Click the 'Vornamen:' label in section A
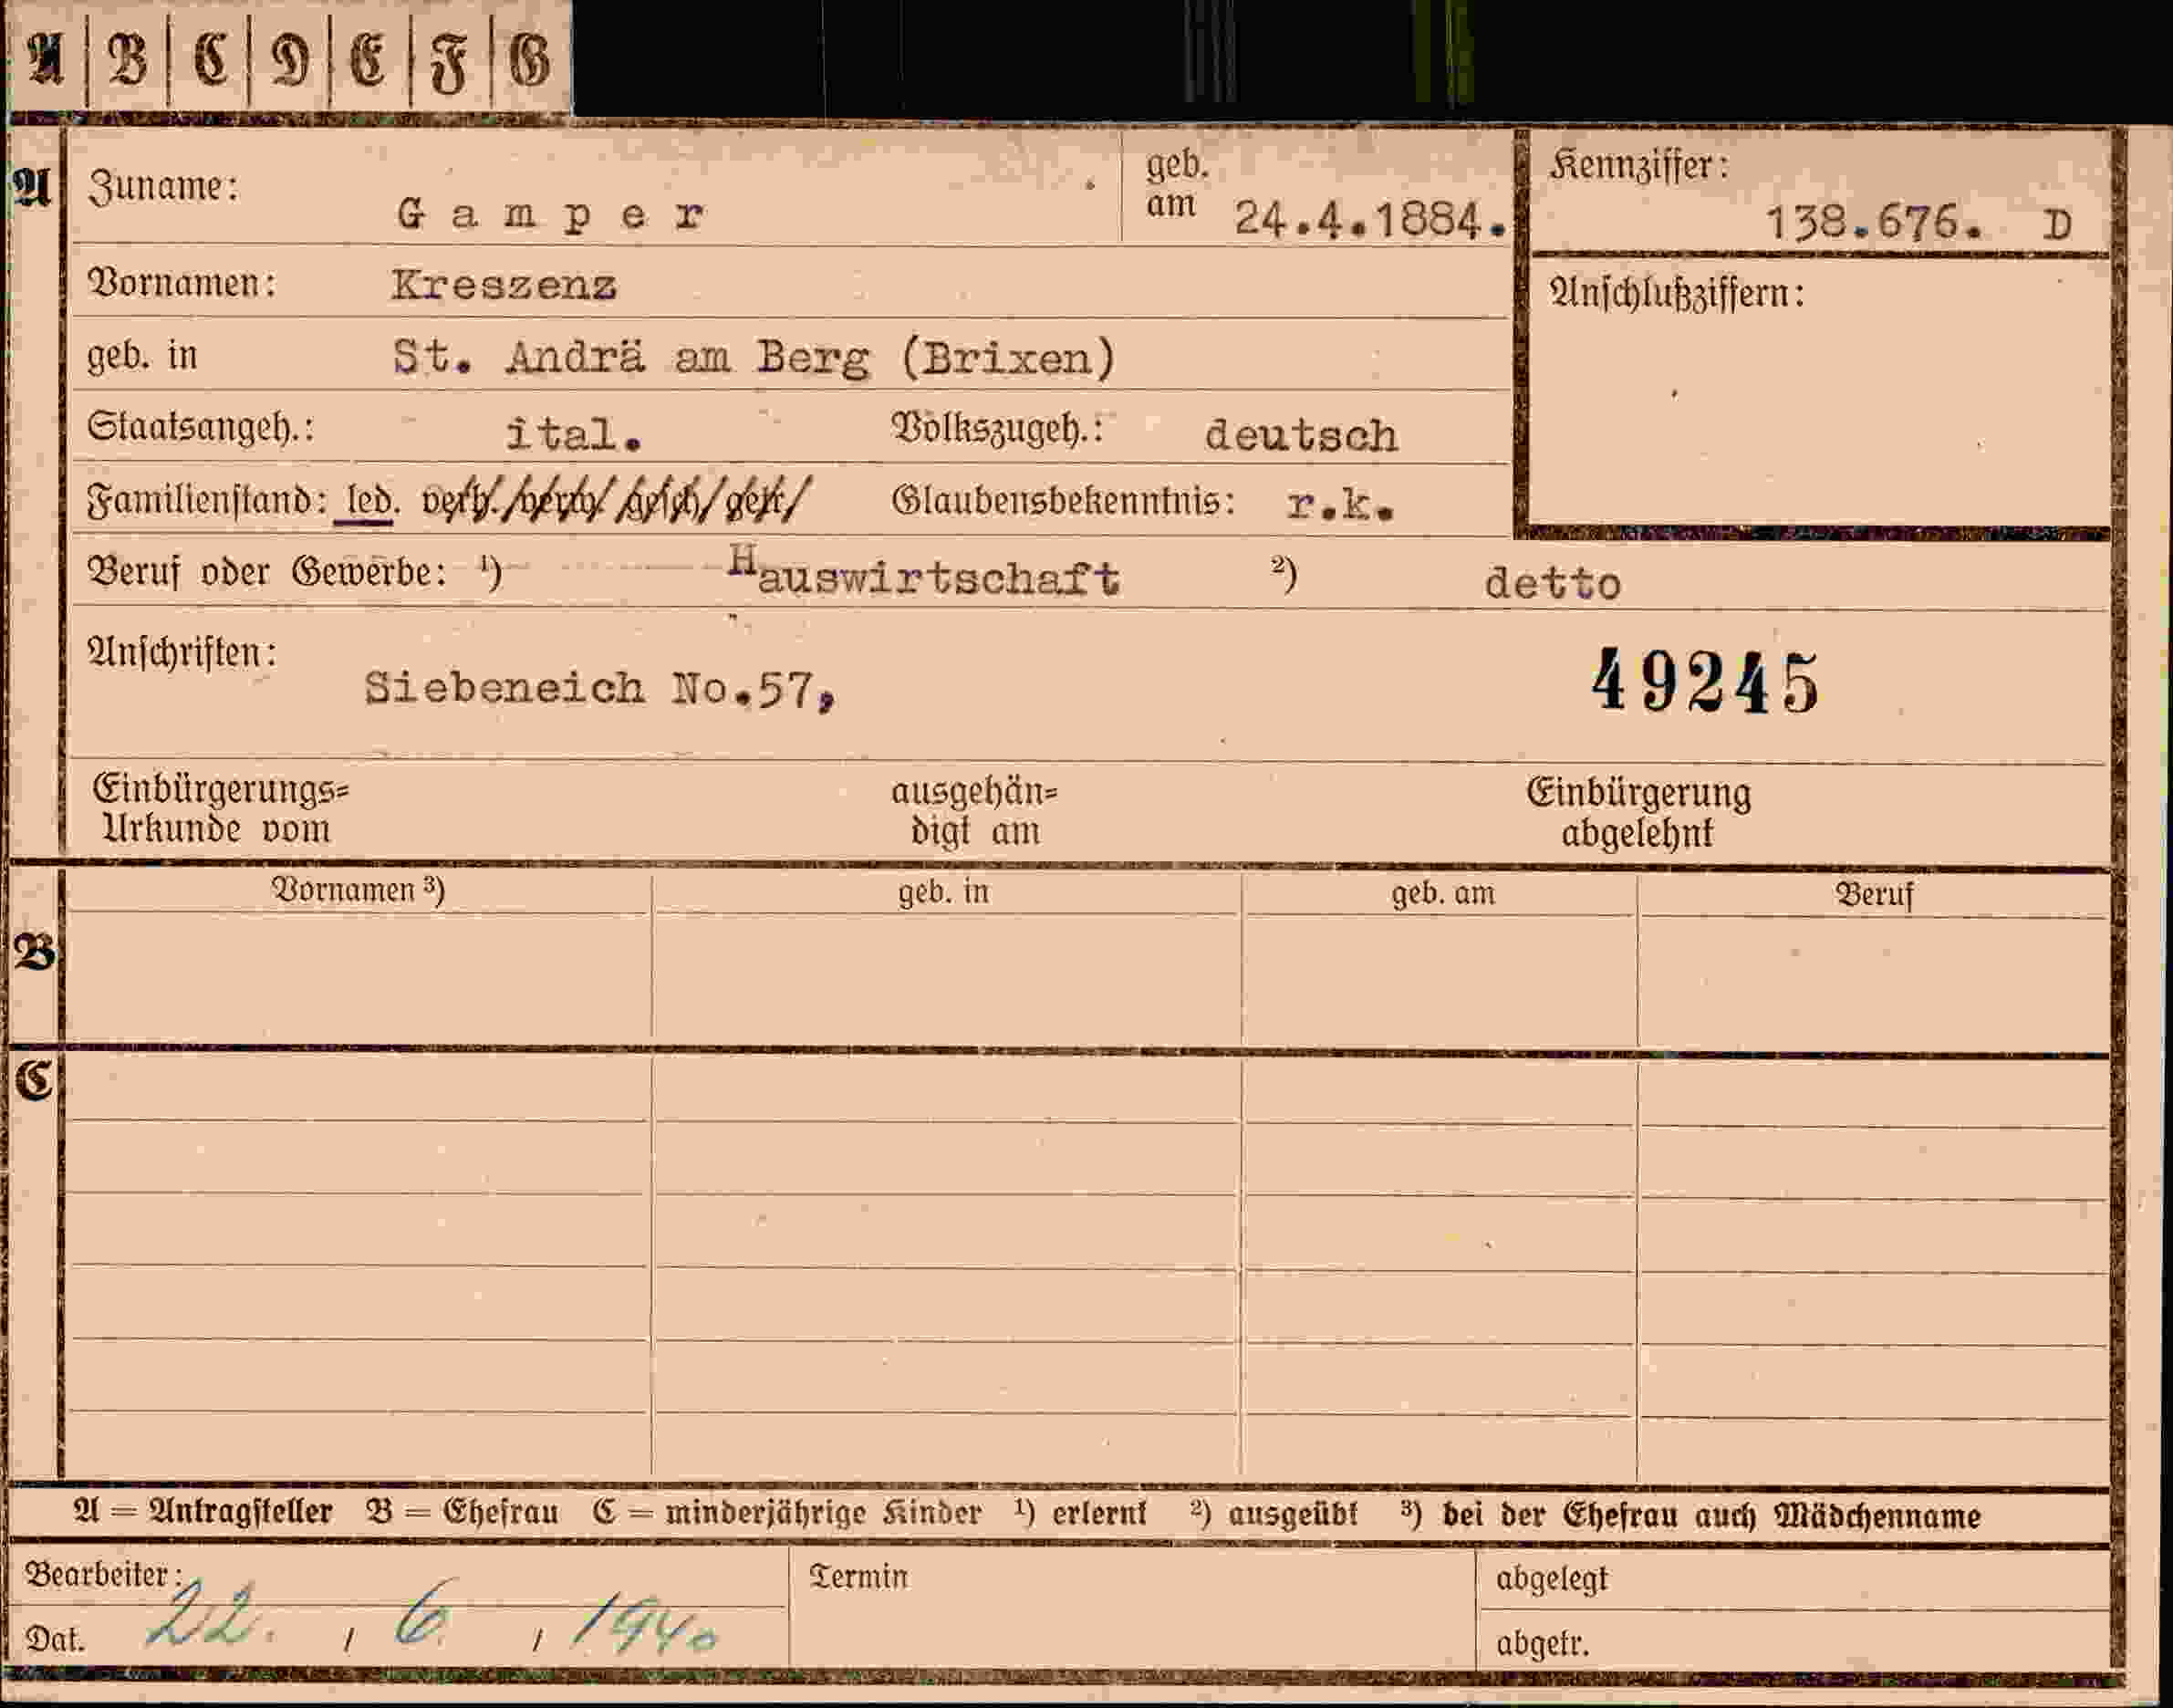The image size is (2173, 1708). [182, 284]
